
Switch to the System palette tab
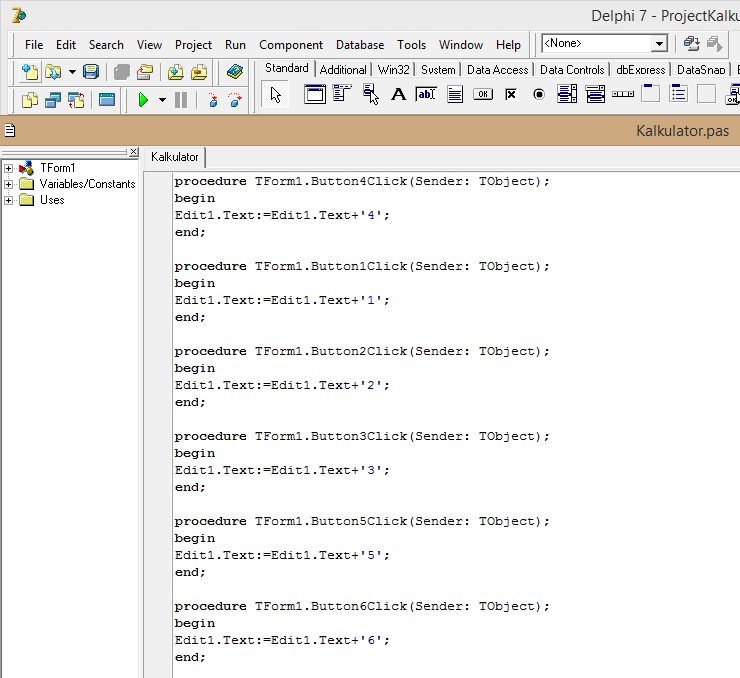point(438,70)
